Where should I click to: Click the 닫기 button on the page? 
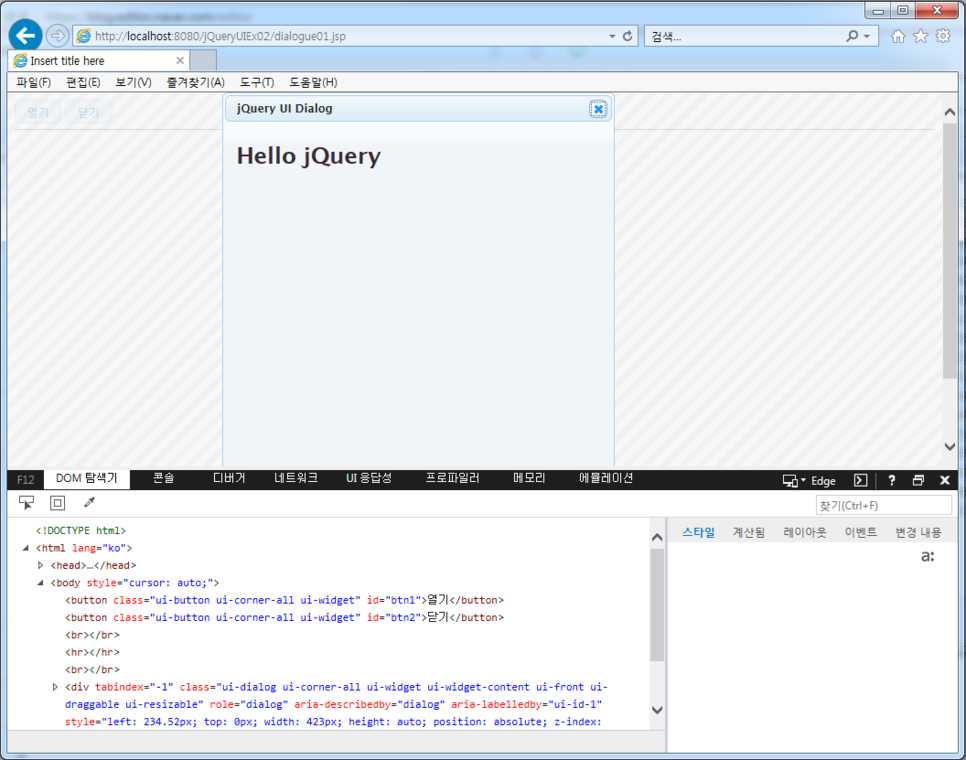tap(88, 112)
